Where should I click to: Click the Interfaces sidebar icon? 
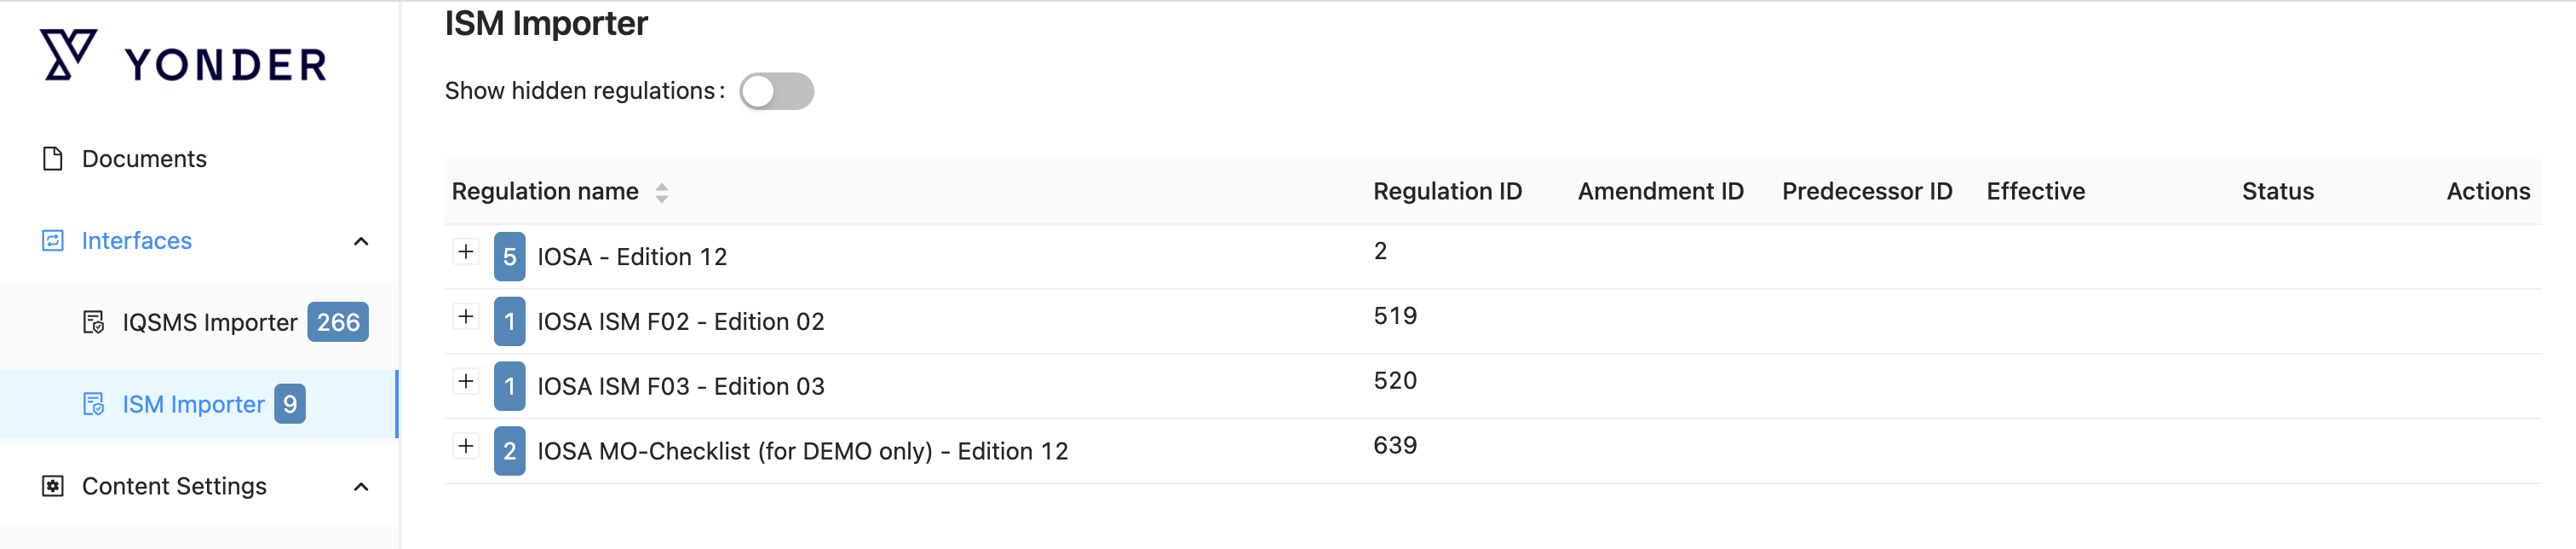pyautogui.click(x=53, y=241)
